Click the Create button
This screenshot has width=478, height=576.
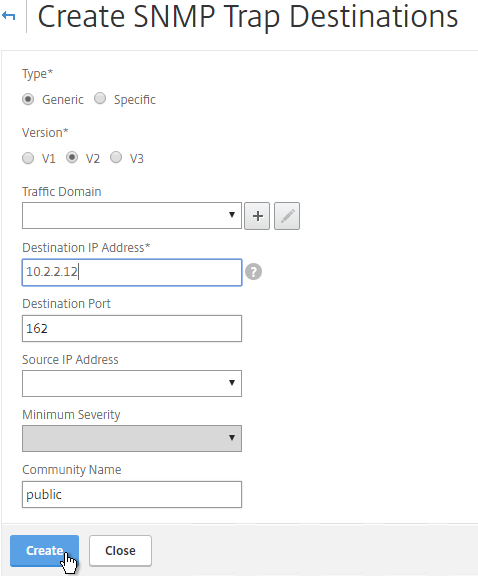click(x=44, y=551)
